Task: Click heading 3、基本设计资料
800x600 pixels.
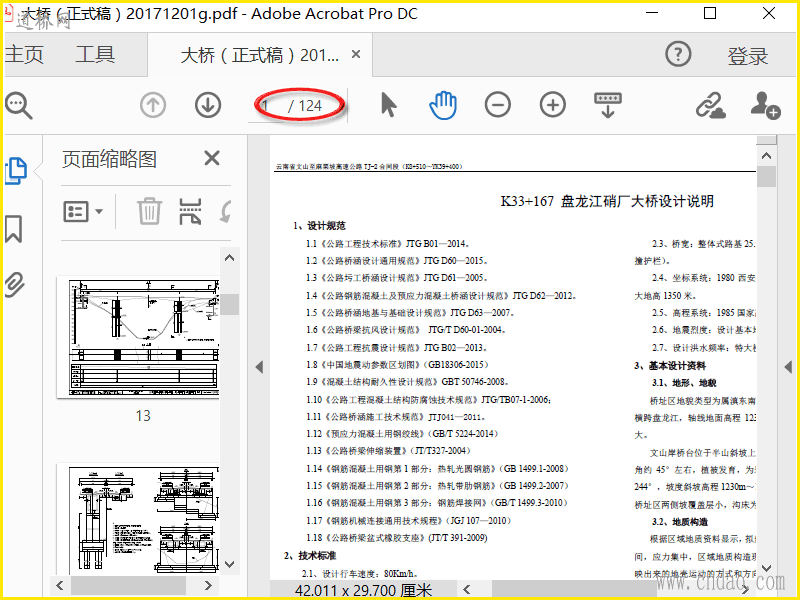Action: pos(670,366)
